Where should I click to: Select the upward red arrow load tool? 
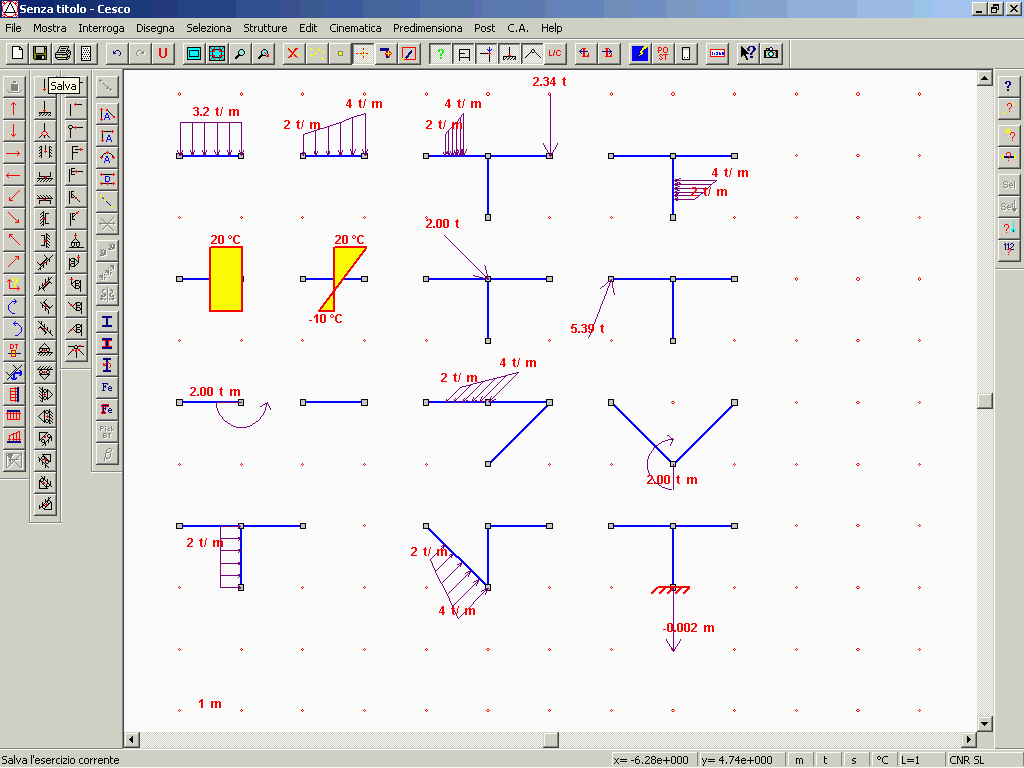(x=14, y=108)
